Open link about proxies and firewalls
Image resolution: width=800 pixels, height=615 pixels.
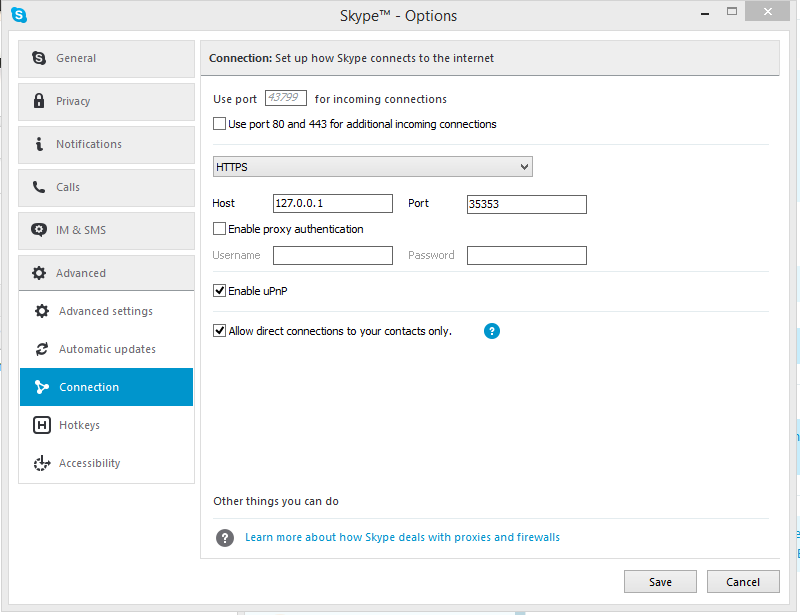pos(403,537)
